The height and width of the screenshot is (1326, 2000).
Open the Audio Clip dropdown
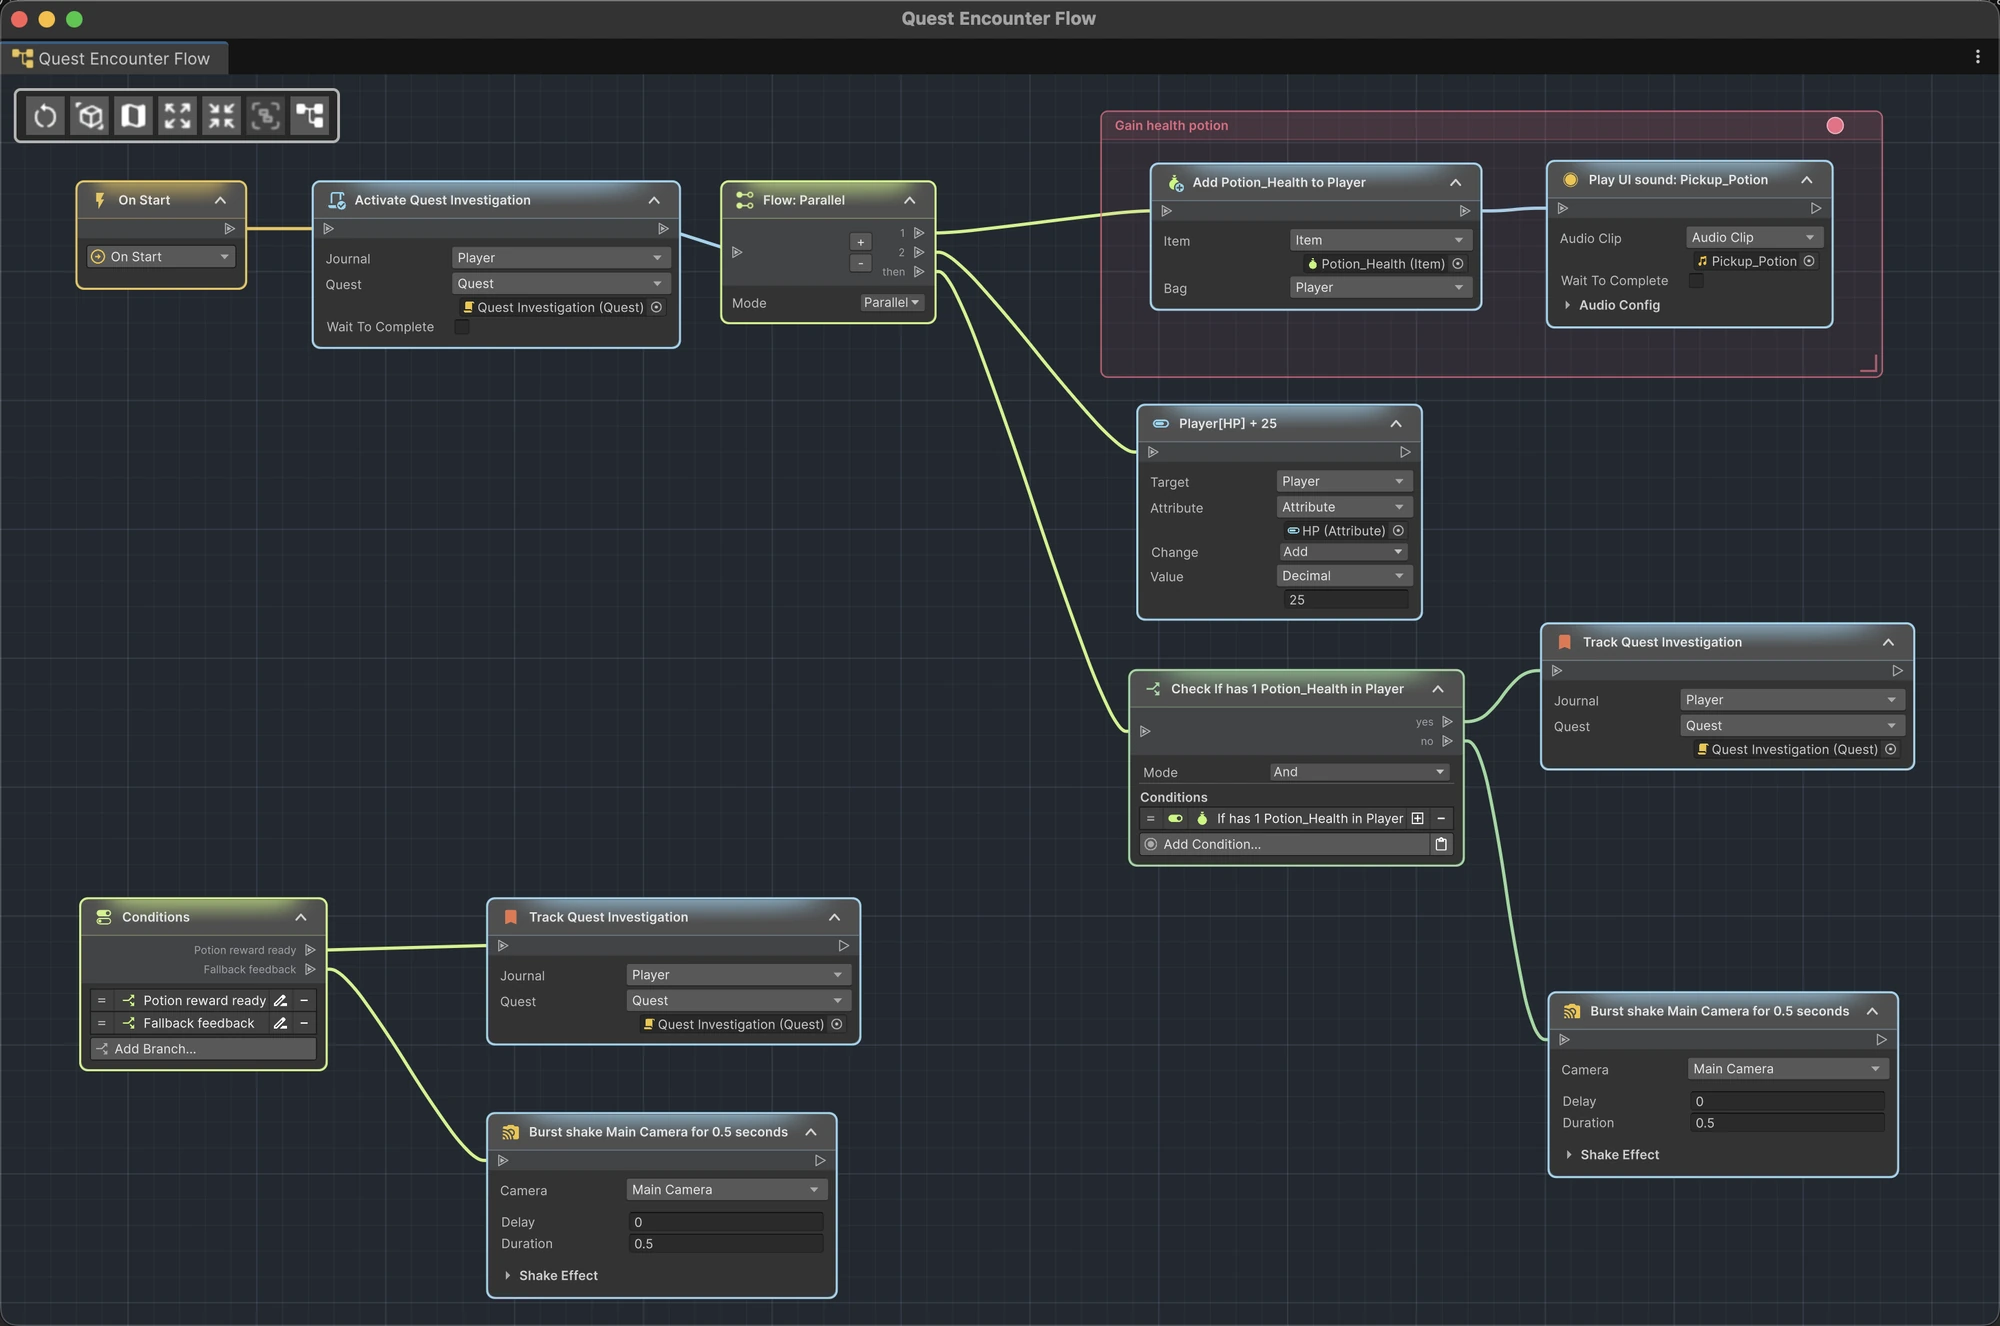[1754, 238]
